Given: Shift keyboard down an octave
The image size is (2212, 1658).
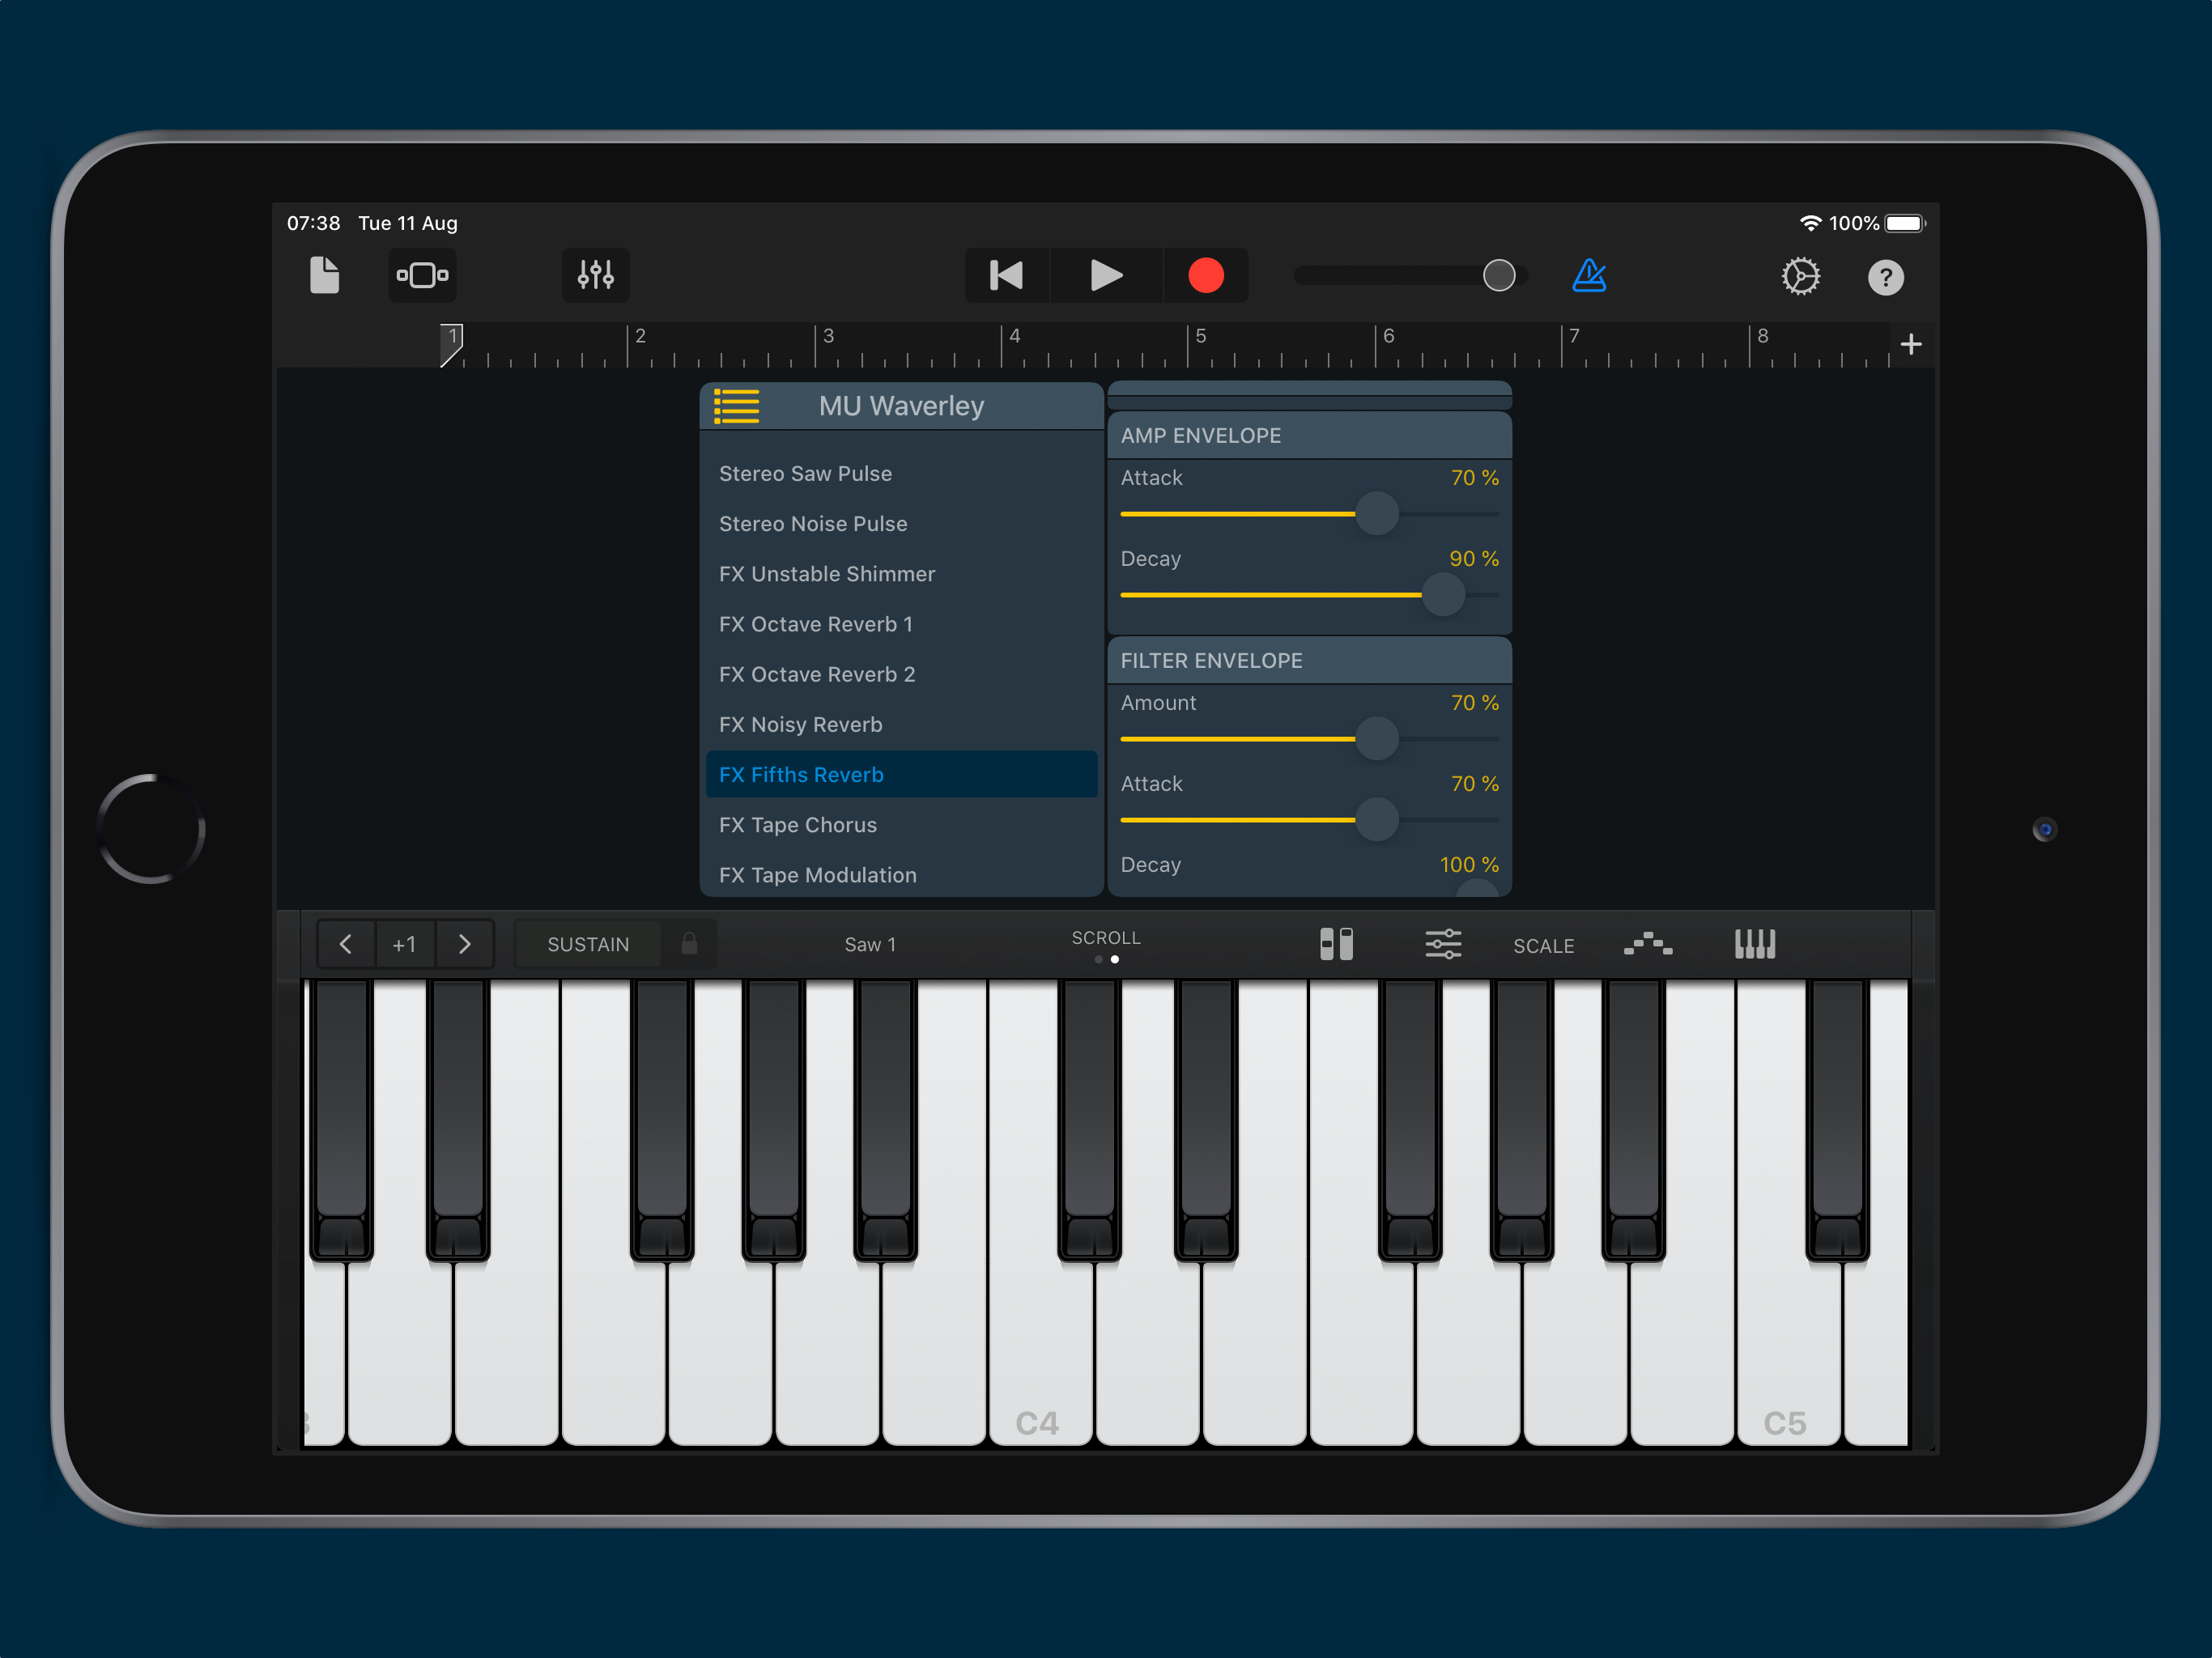Looking at the screenshot, I should [346, 944].
